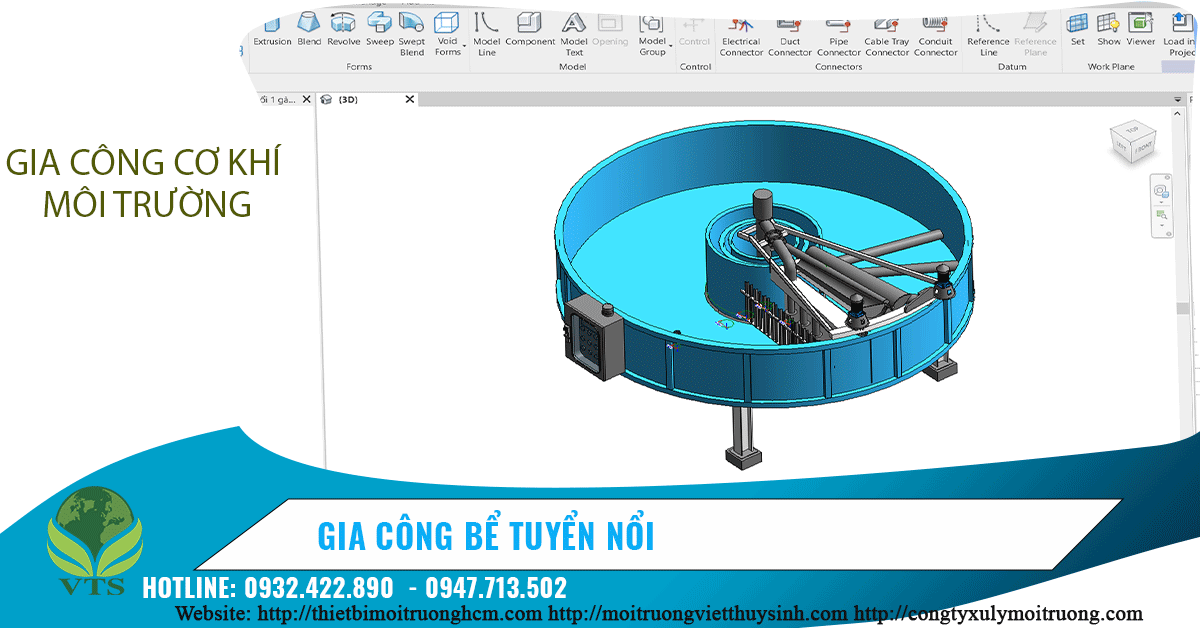Draw with the Model Line tool

486,34
